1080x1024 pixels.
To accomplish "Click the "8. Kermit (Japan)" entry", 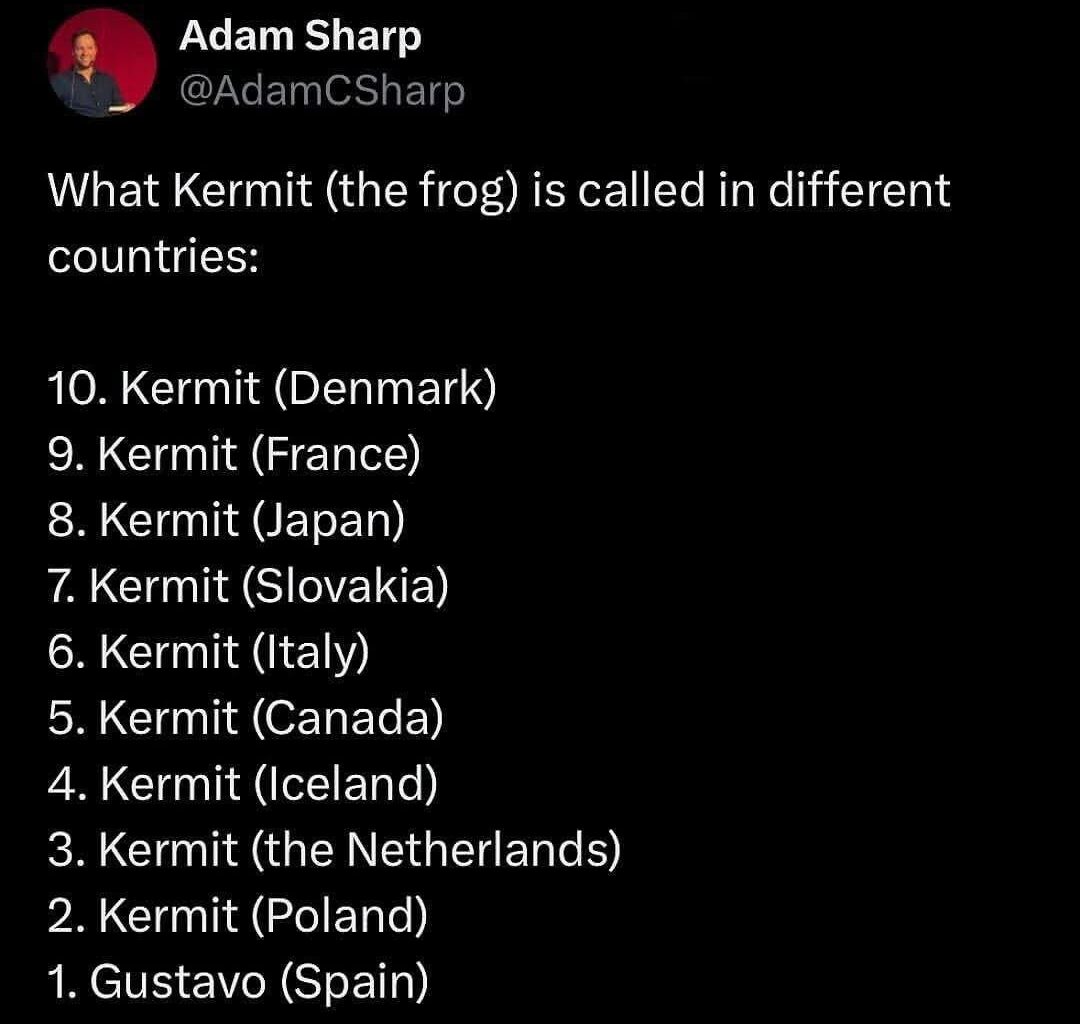I will pyautogui.click(x=225, y=520).
